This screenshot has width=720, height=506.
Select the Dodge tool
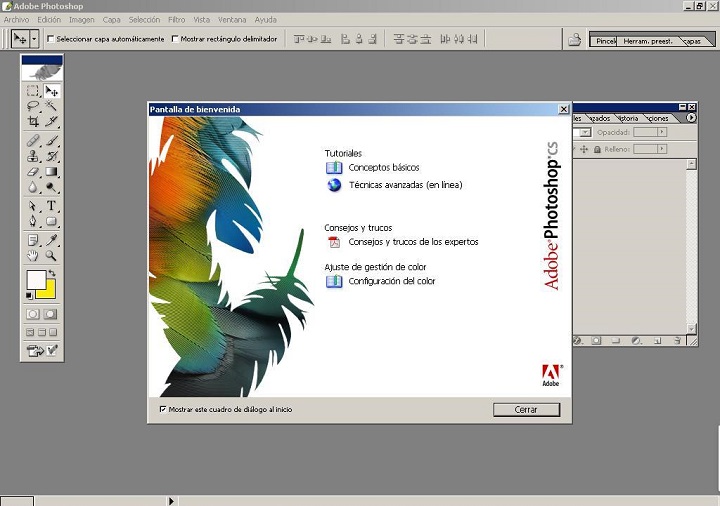51,187
